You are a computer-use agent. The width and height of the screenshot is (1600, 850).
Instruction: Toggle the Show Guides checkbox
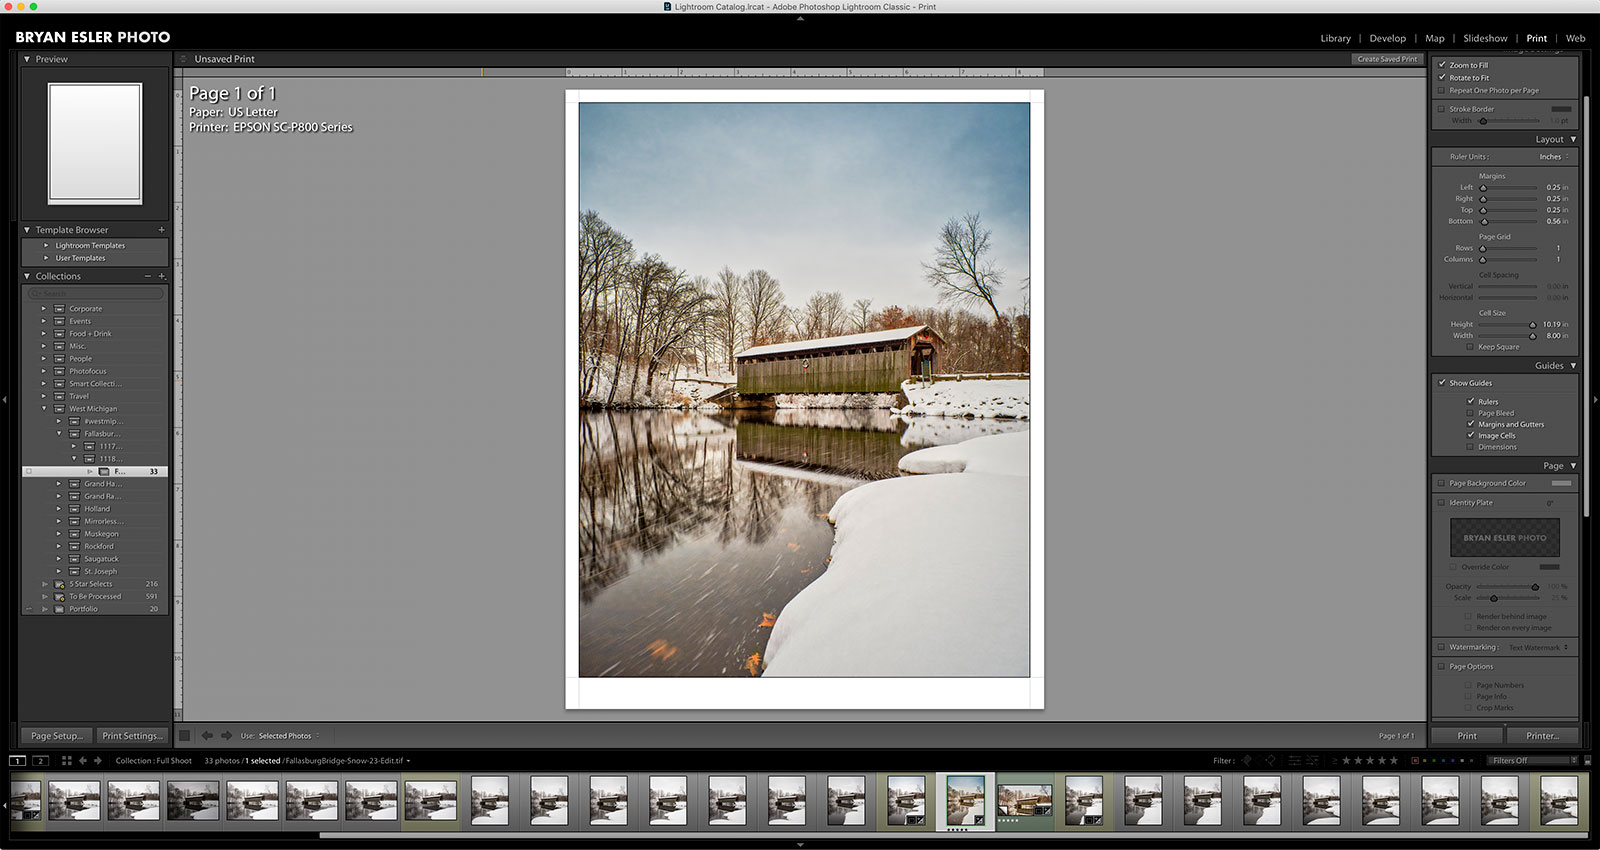click(1442, 383)
